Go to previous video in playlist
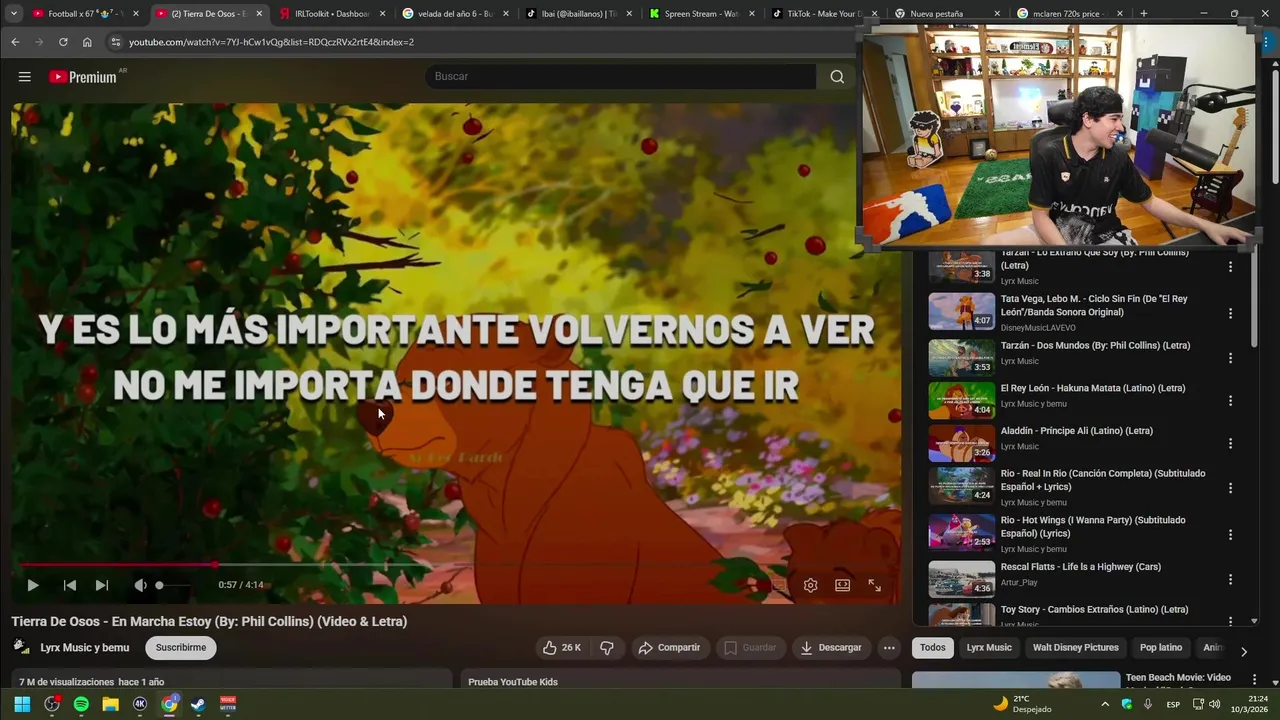Screen dimensions: 1280x720 coord(69,585)
